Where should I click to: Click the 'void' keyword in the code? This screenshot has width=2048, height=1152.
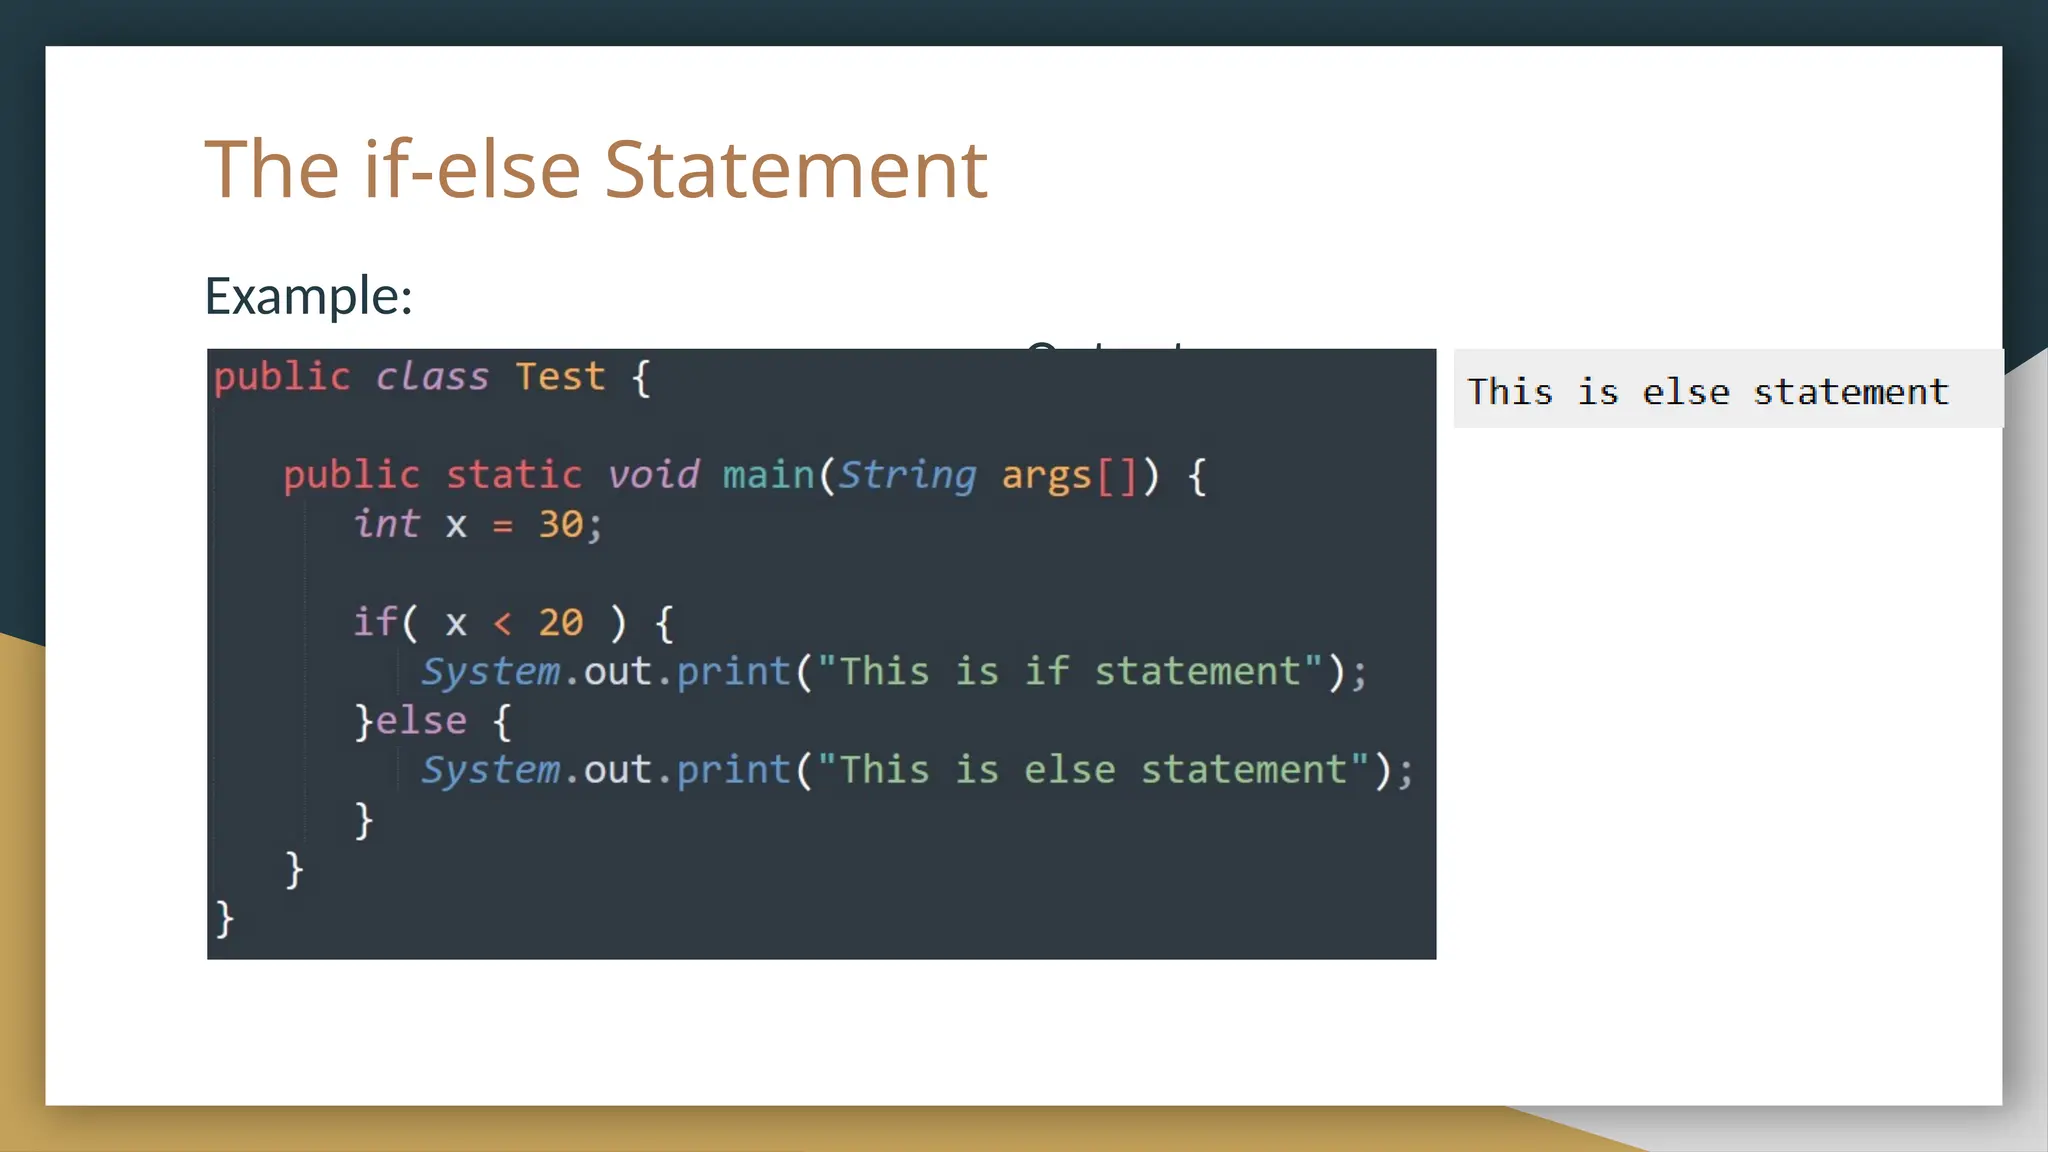tap(653, 475)
